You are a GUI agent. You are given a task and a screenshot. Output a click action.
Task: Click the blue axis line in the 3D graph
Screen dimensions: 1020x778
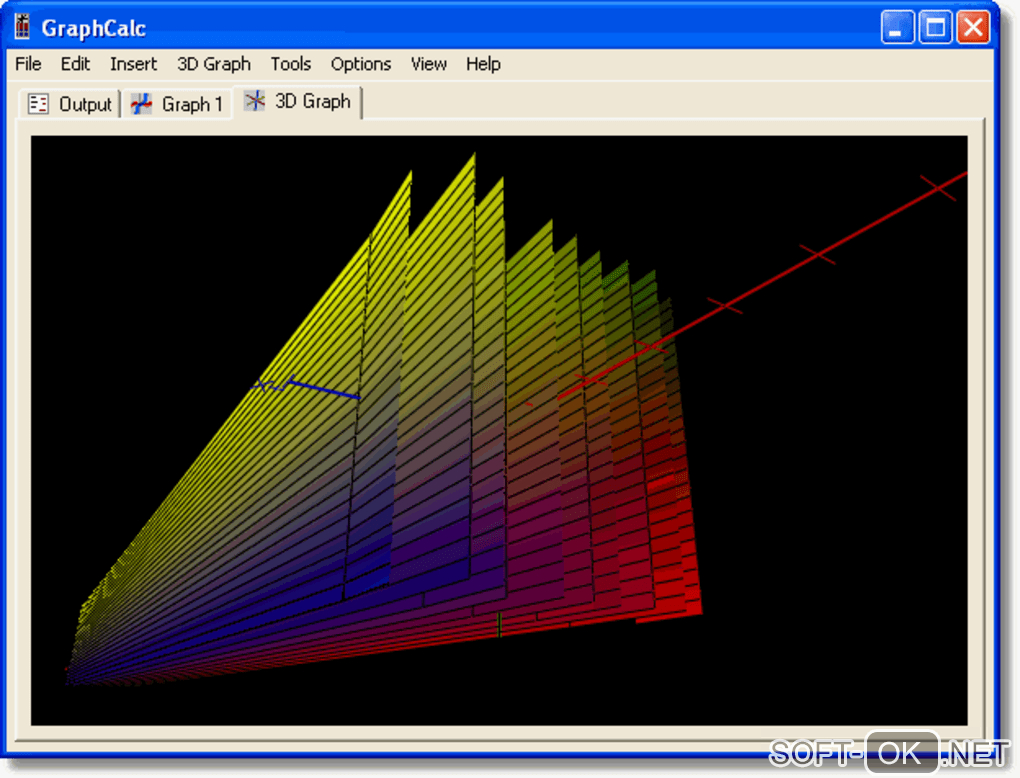click(325, 389)
